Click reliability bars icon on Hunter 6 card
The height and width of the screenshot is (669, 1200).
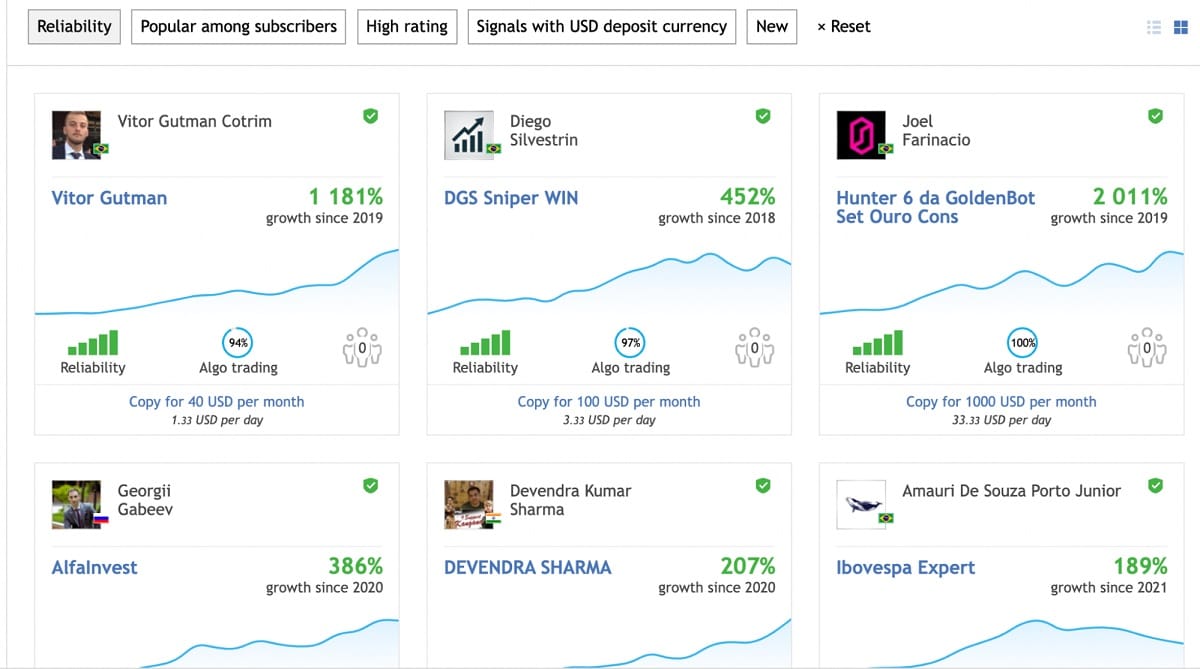pyautogui.click(x=877, y=343)
